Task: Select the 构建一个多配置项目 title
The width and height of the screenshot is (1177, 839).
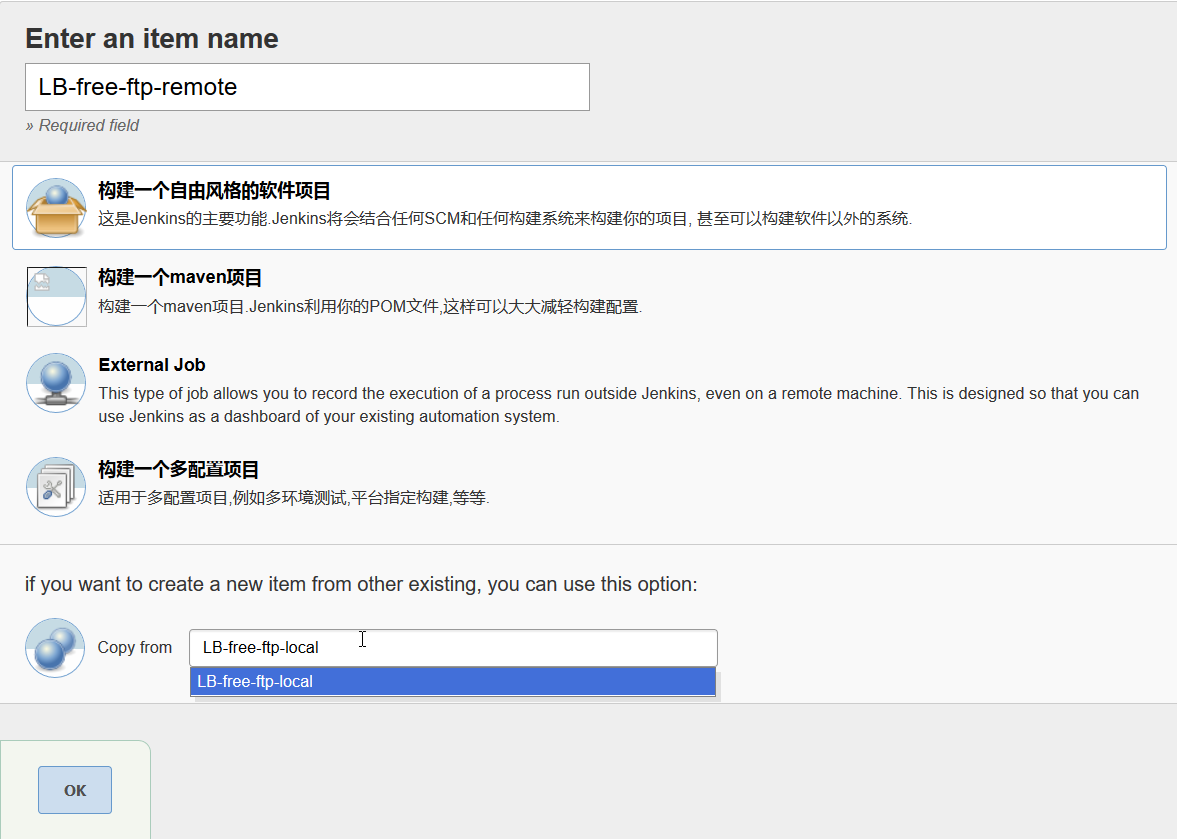Action: (179, 469)
